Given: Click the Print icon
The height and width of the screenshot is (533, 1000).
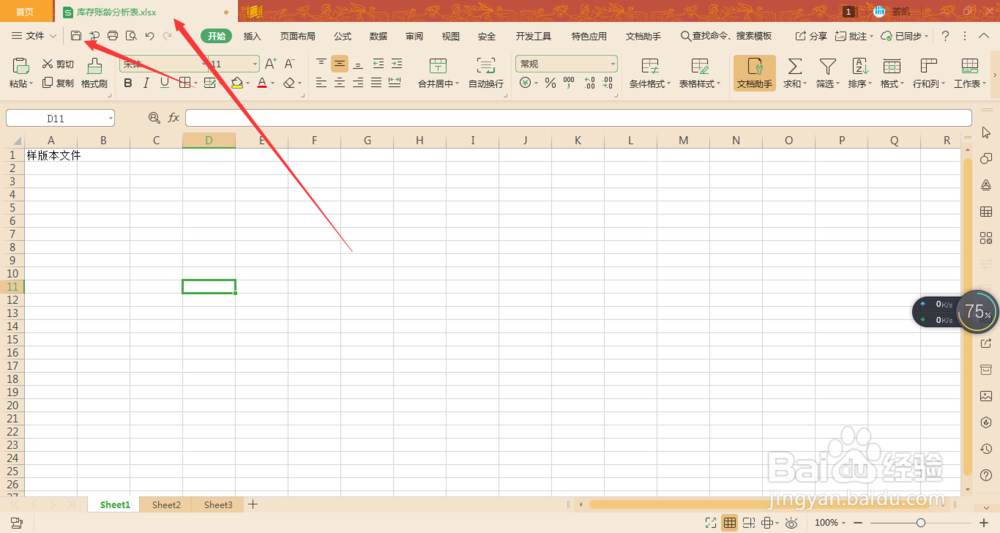Looking at the screenshot, I should click(113, 36).
